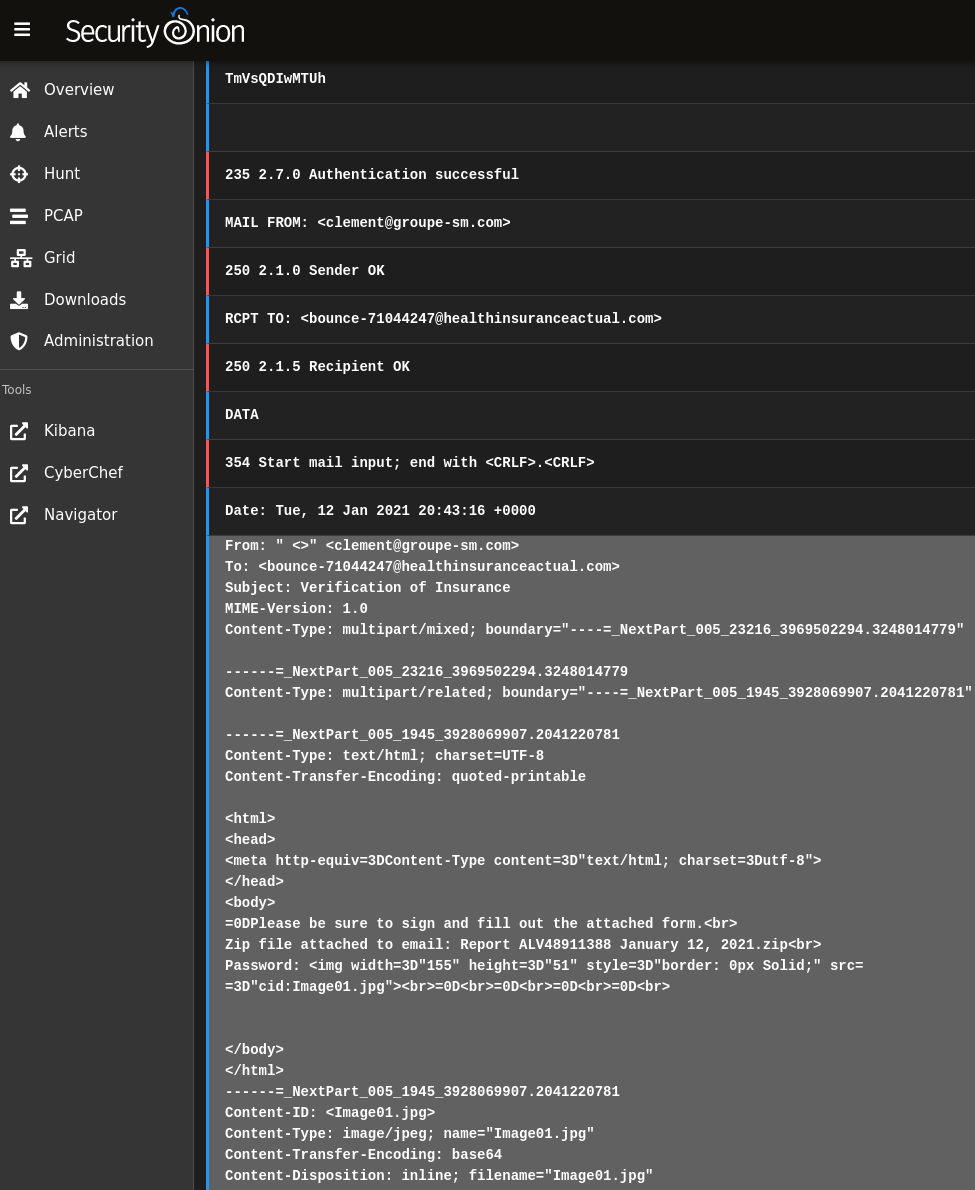The width and height of the screenshot is (975, 1190).
Task: Click the Administration shield icon
Action: coord(19,341)
